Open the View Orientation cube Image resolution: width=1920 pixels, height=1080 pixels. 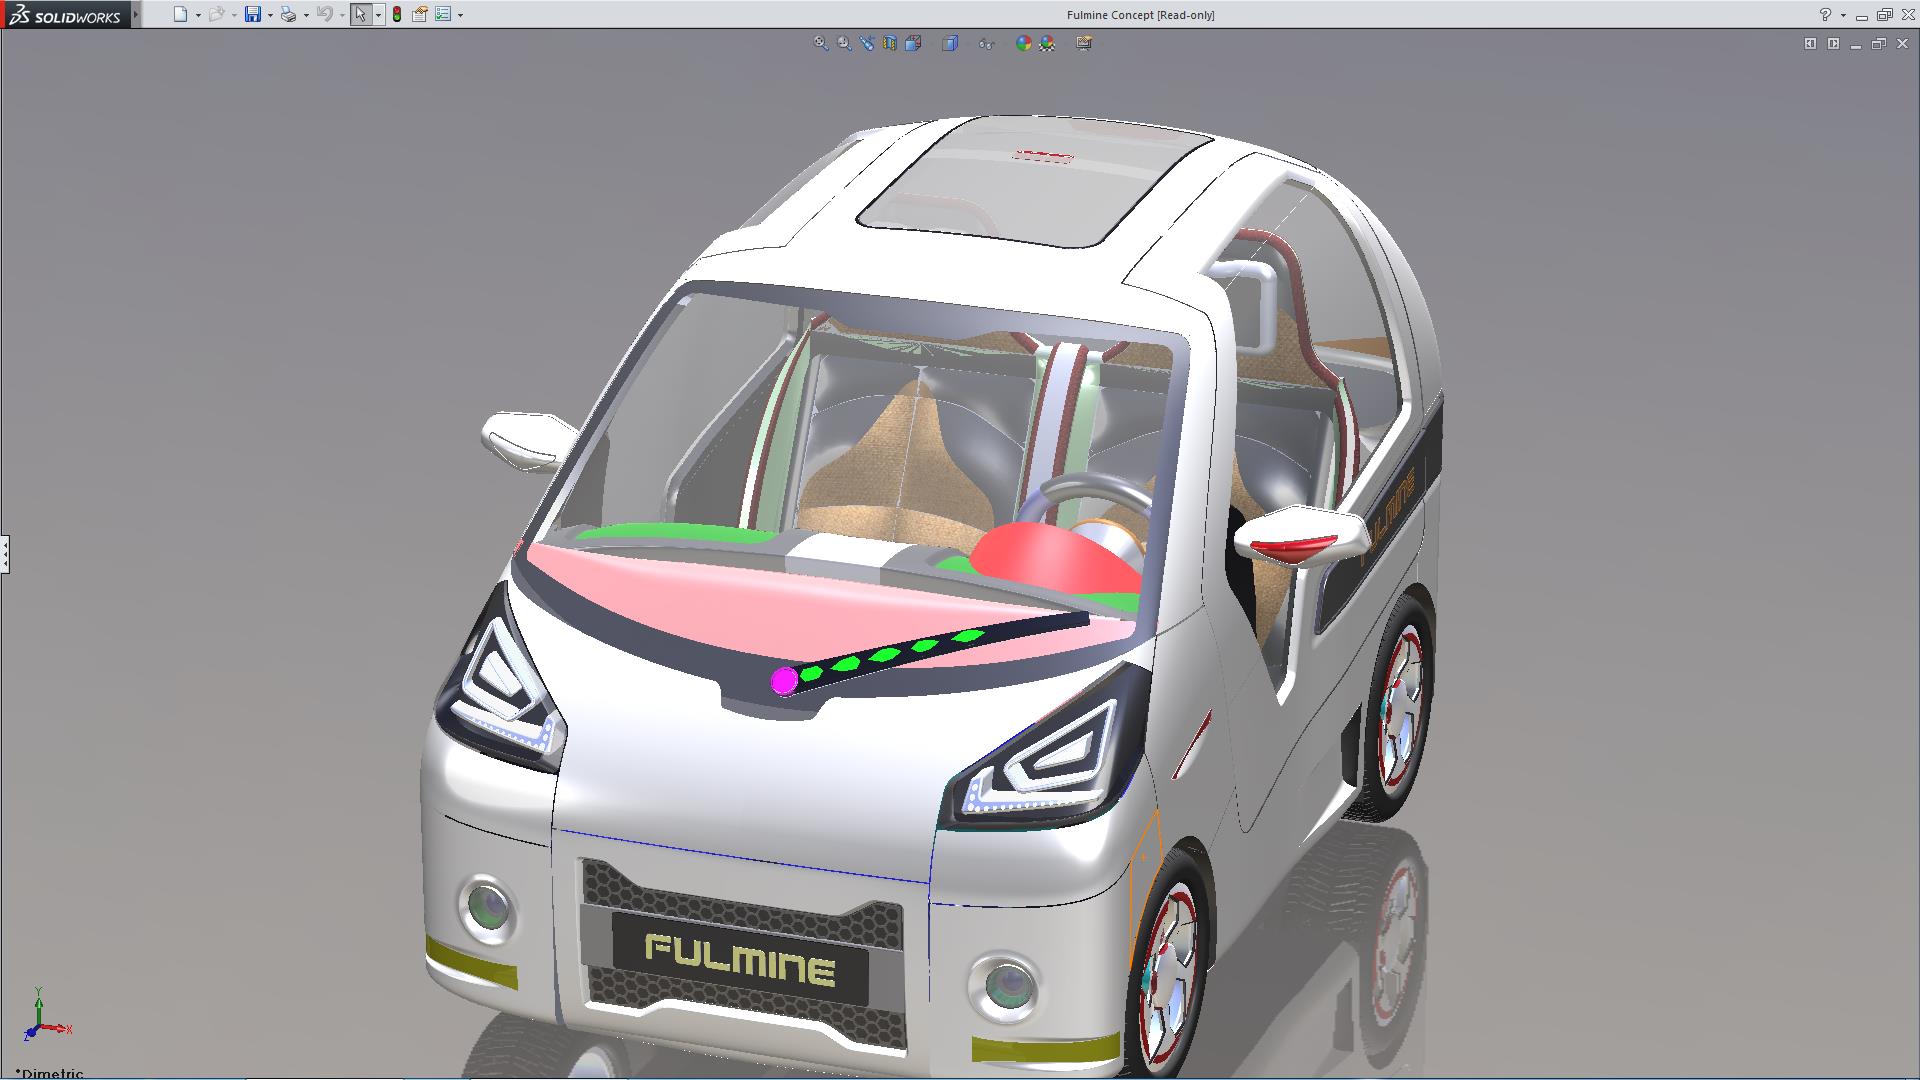click(x=913, y=43)
